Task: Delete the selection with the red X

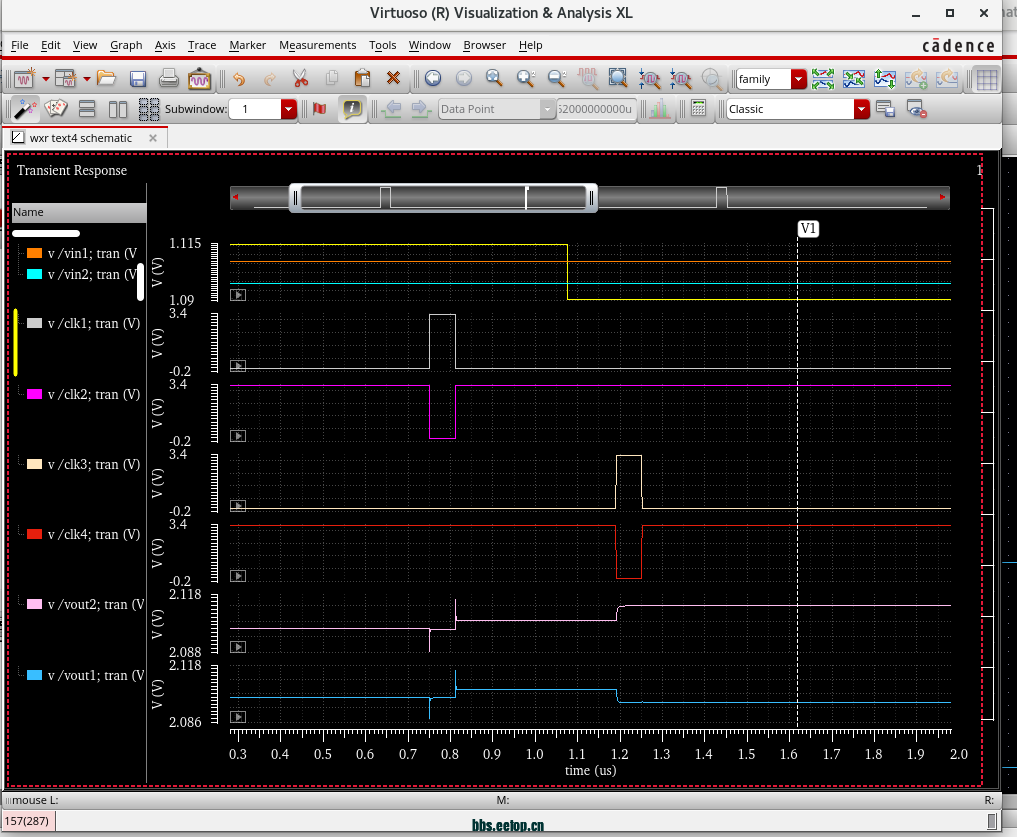Action: point(393,79)
